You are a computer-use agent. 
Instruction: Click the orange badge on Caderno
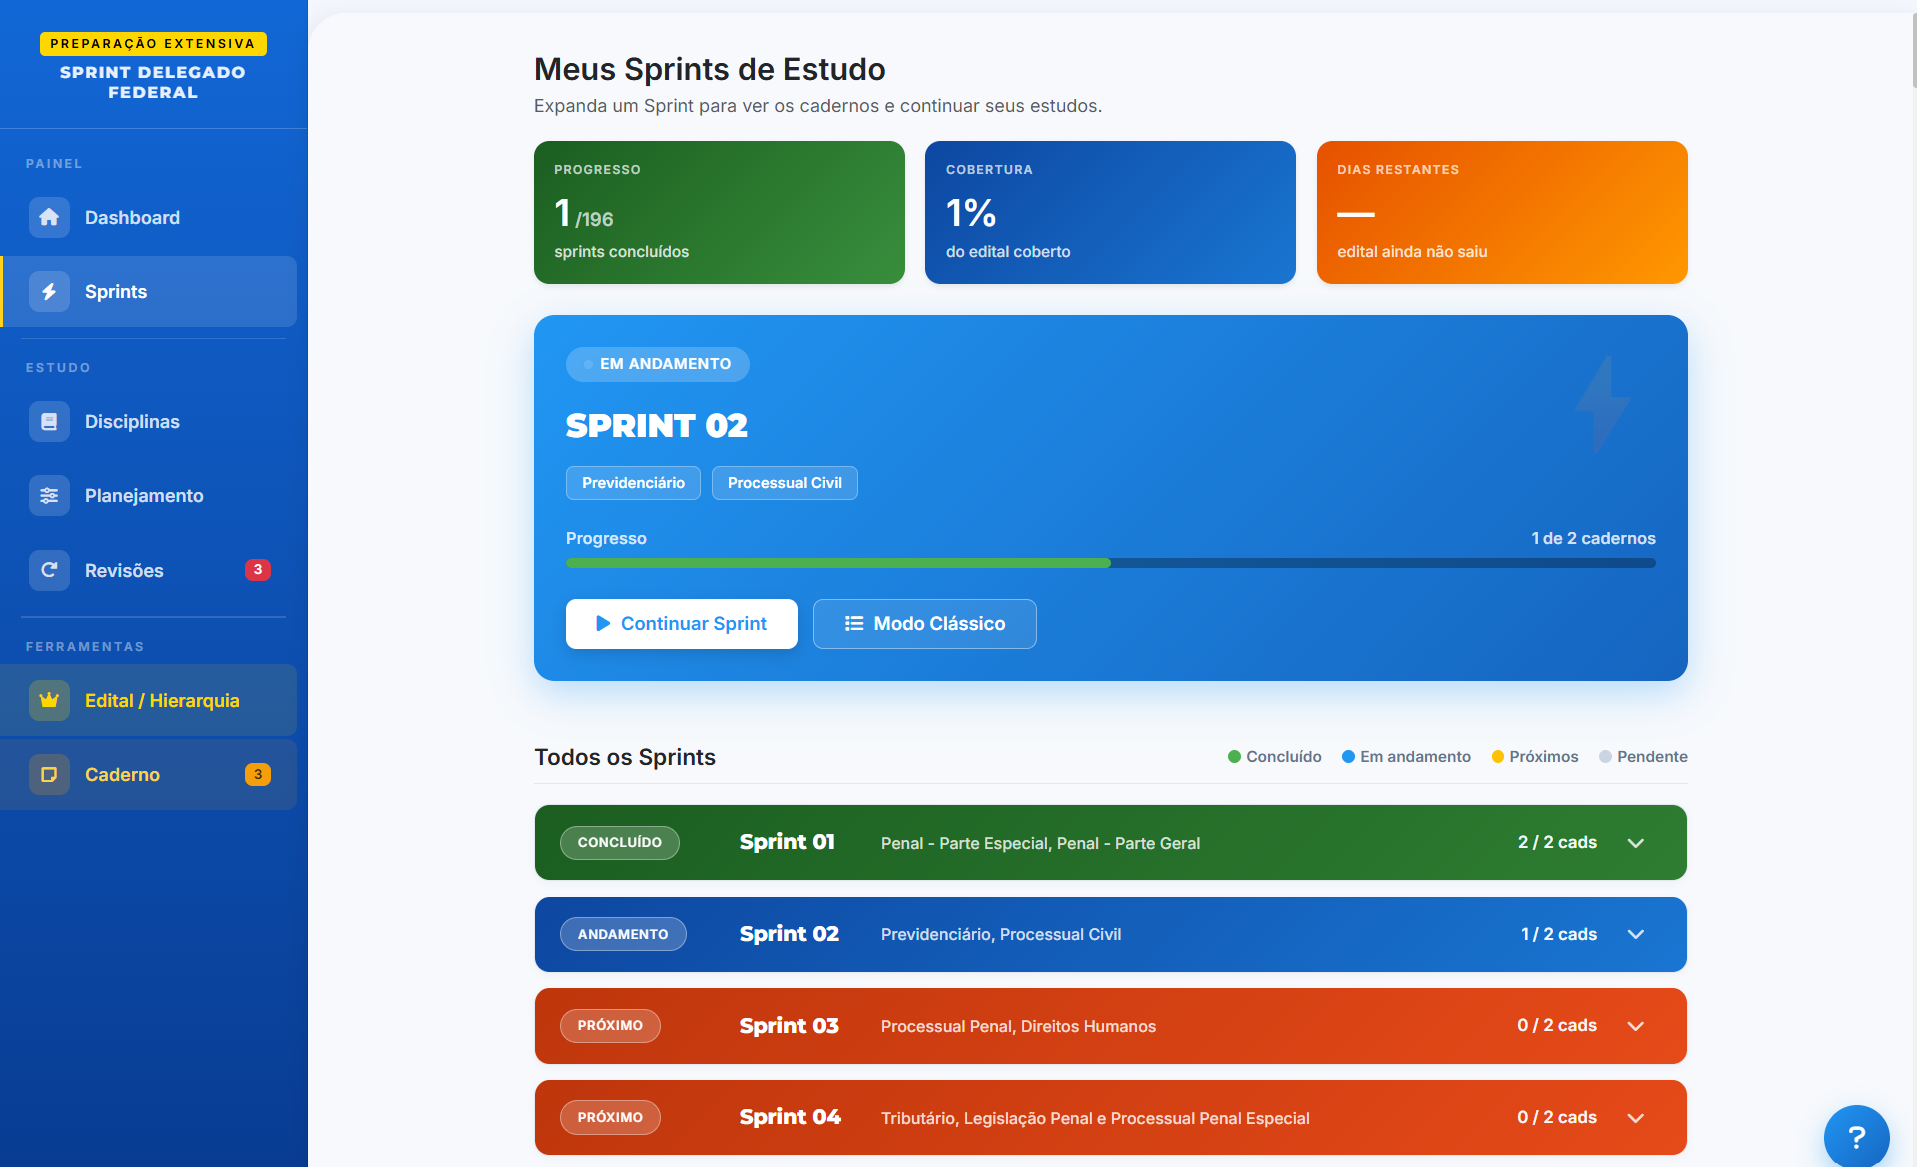click(x=258, y=774)
